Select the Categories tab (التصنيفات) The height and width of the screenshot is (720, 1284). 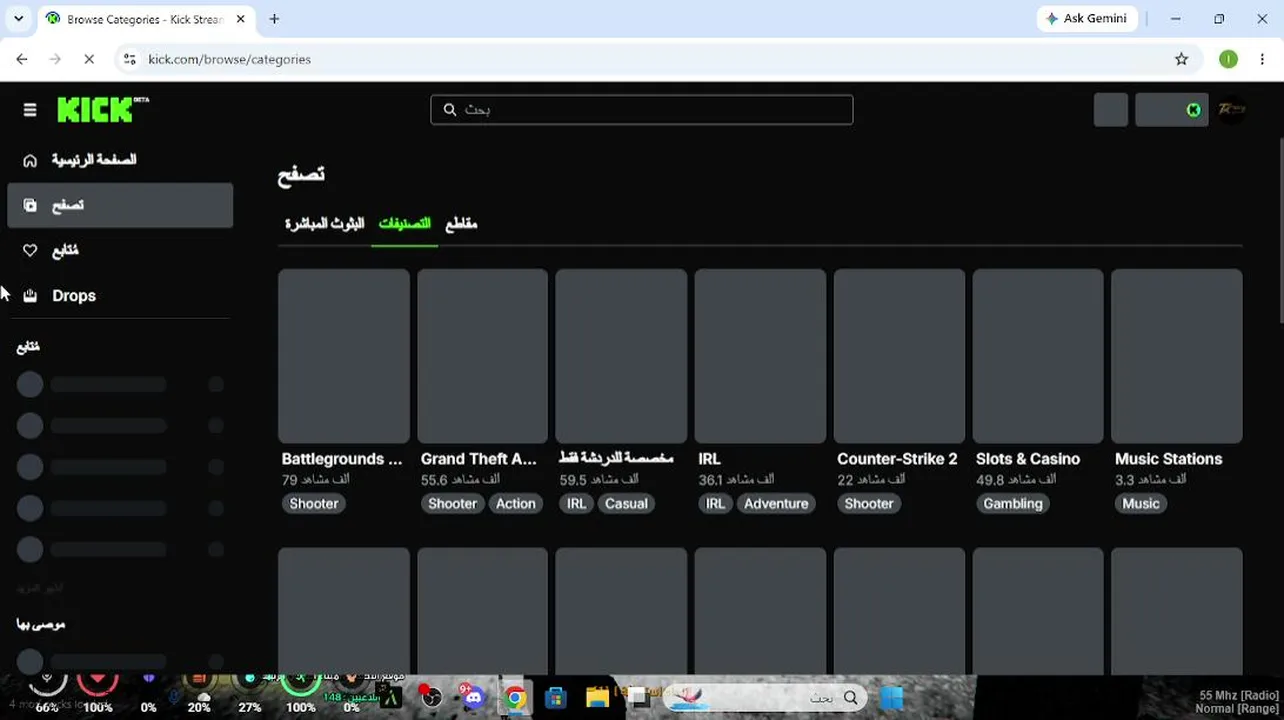[x=405, y=224]
